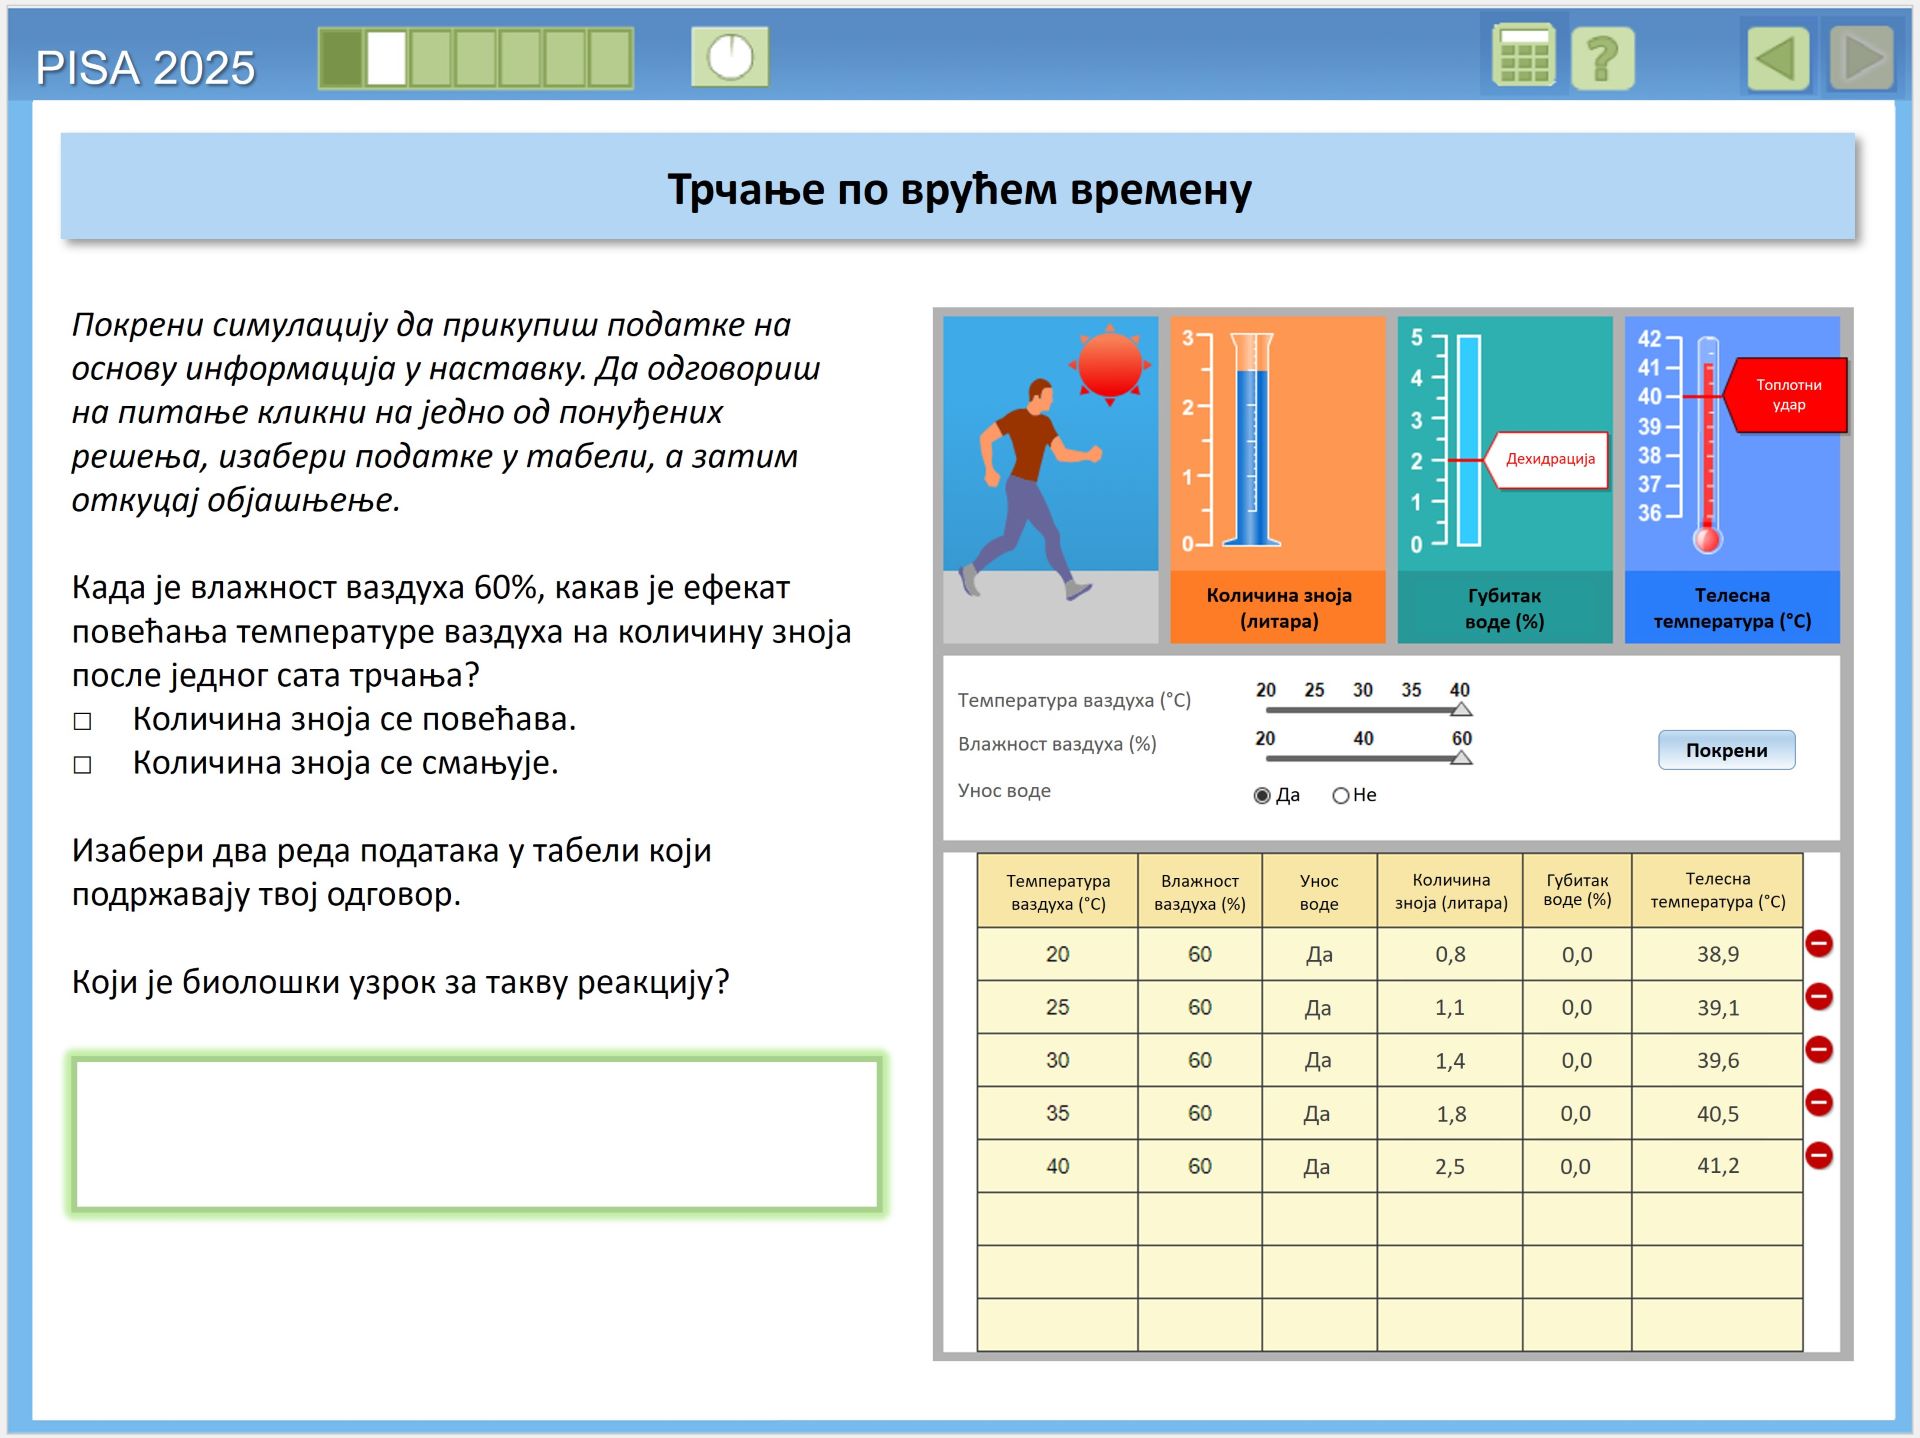Screen dimensions: 1920x1438
Task: Click the Покрени run button
Action: pos(1726,750)
